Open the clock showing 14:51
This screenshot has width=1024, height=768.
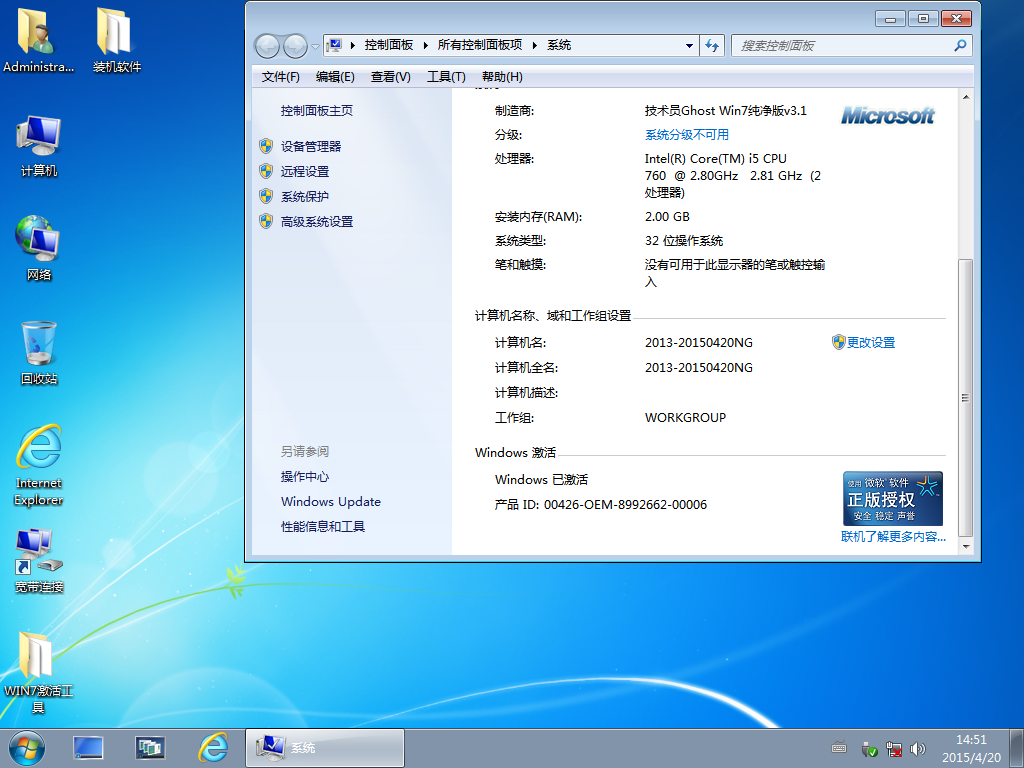pyautogui.click(x=971, y=748)
